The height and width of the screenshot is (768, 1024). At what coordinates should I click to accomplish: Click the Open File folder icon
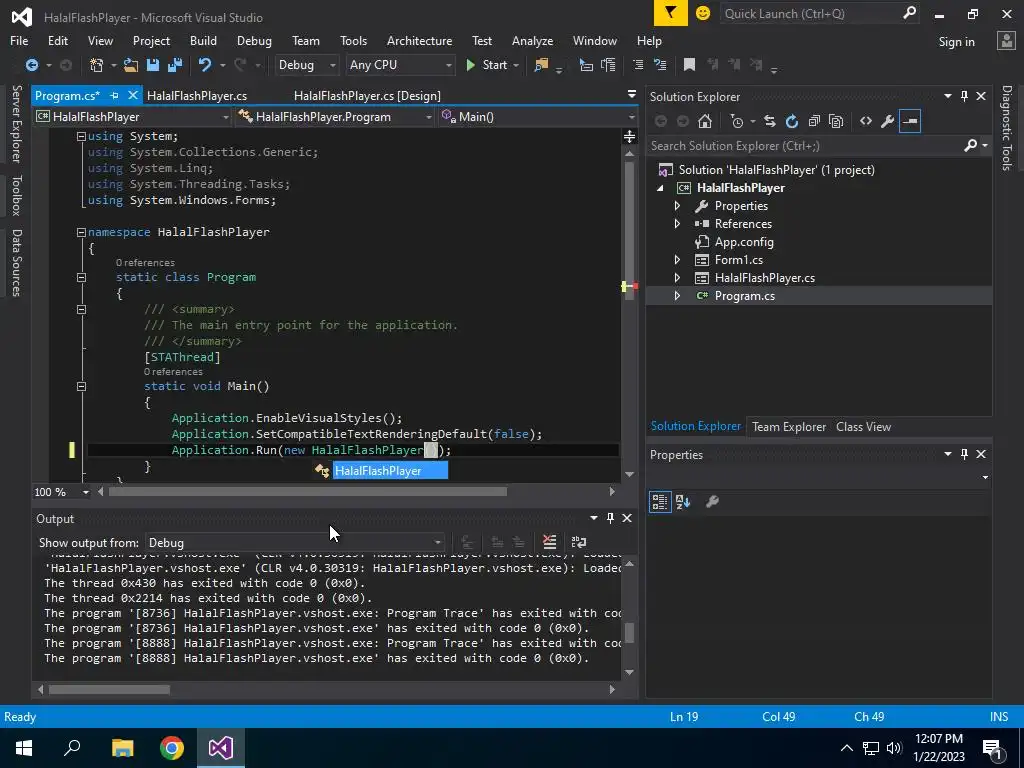131,65
